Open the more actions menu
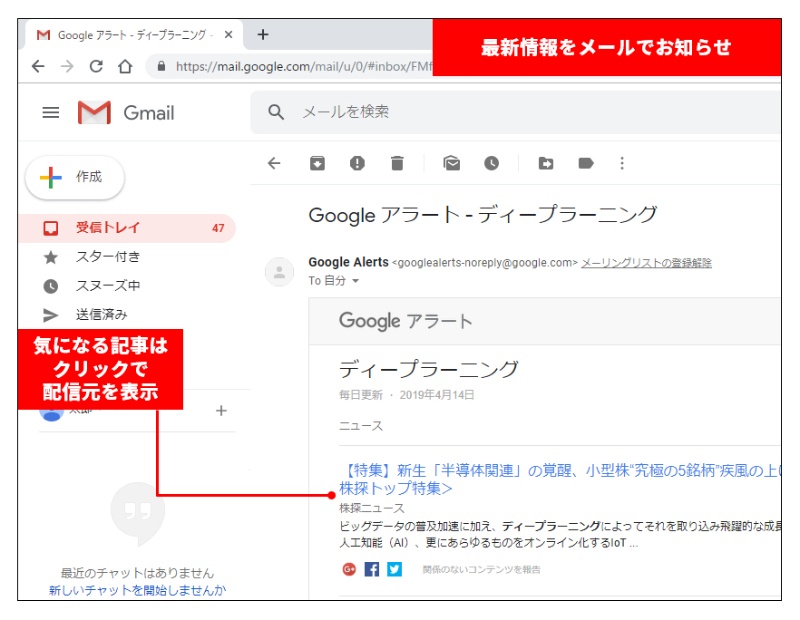The image size is (800, 620). tap(622, 158)
